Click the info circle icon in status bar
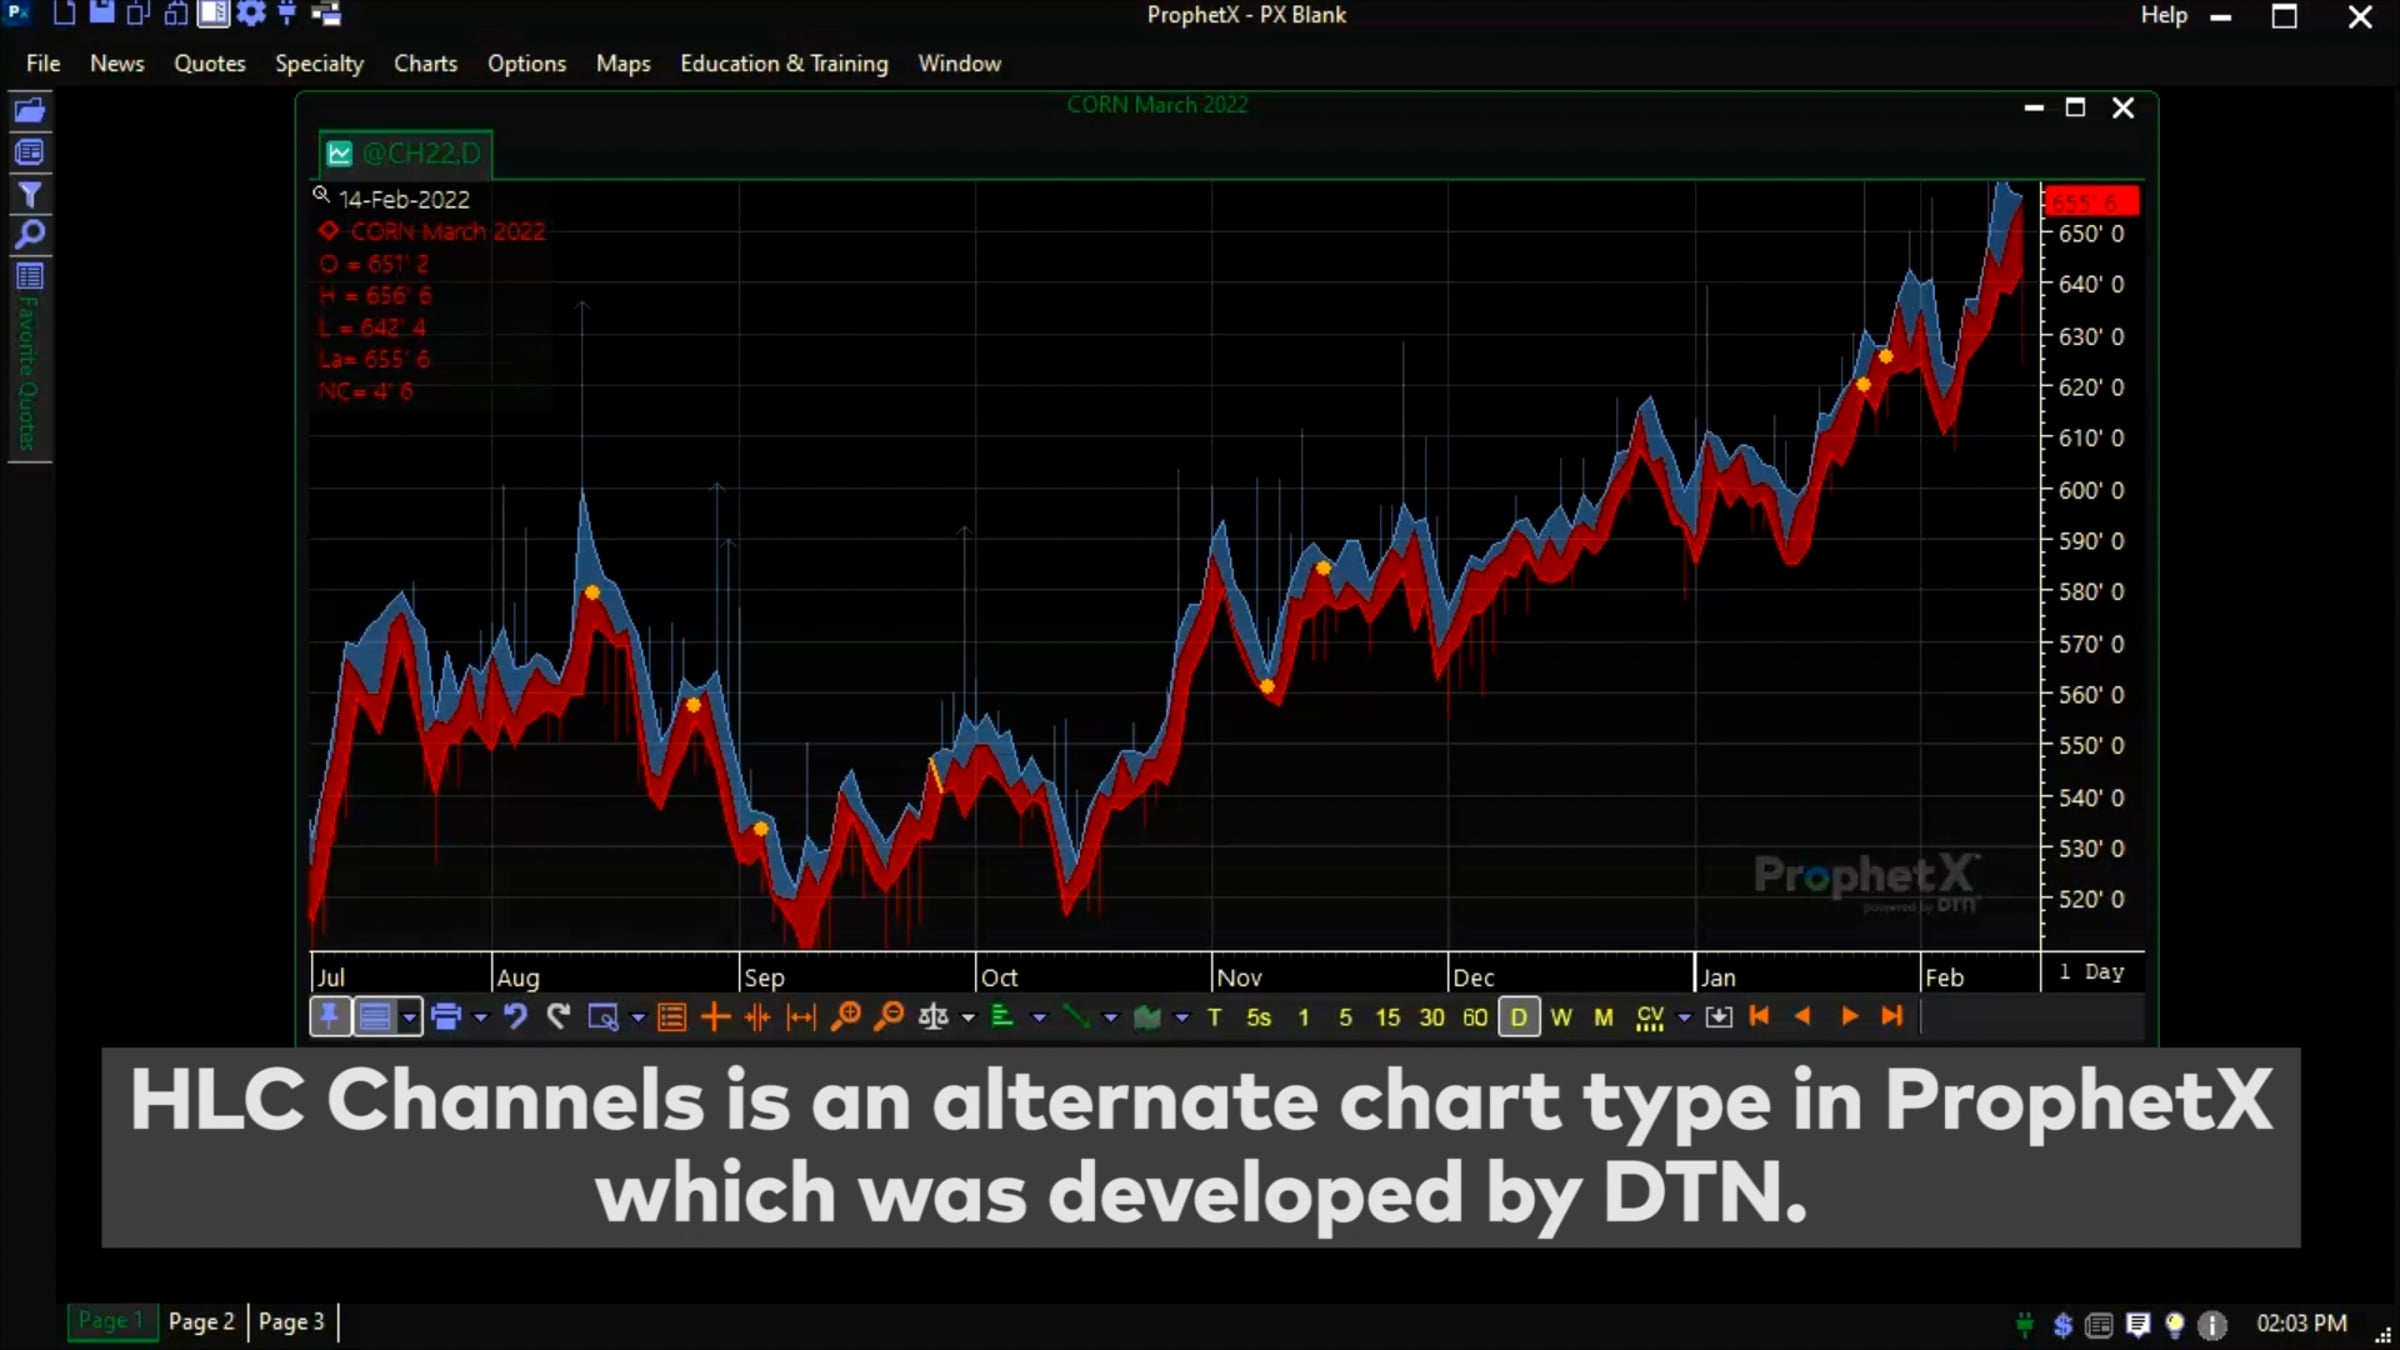The height and width of the screenshot is (1350, 2400). pos(2212,1325)
